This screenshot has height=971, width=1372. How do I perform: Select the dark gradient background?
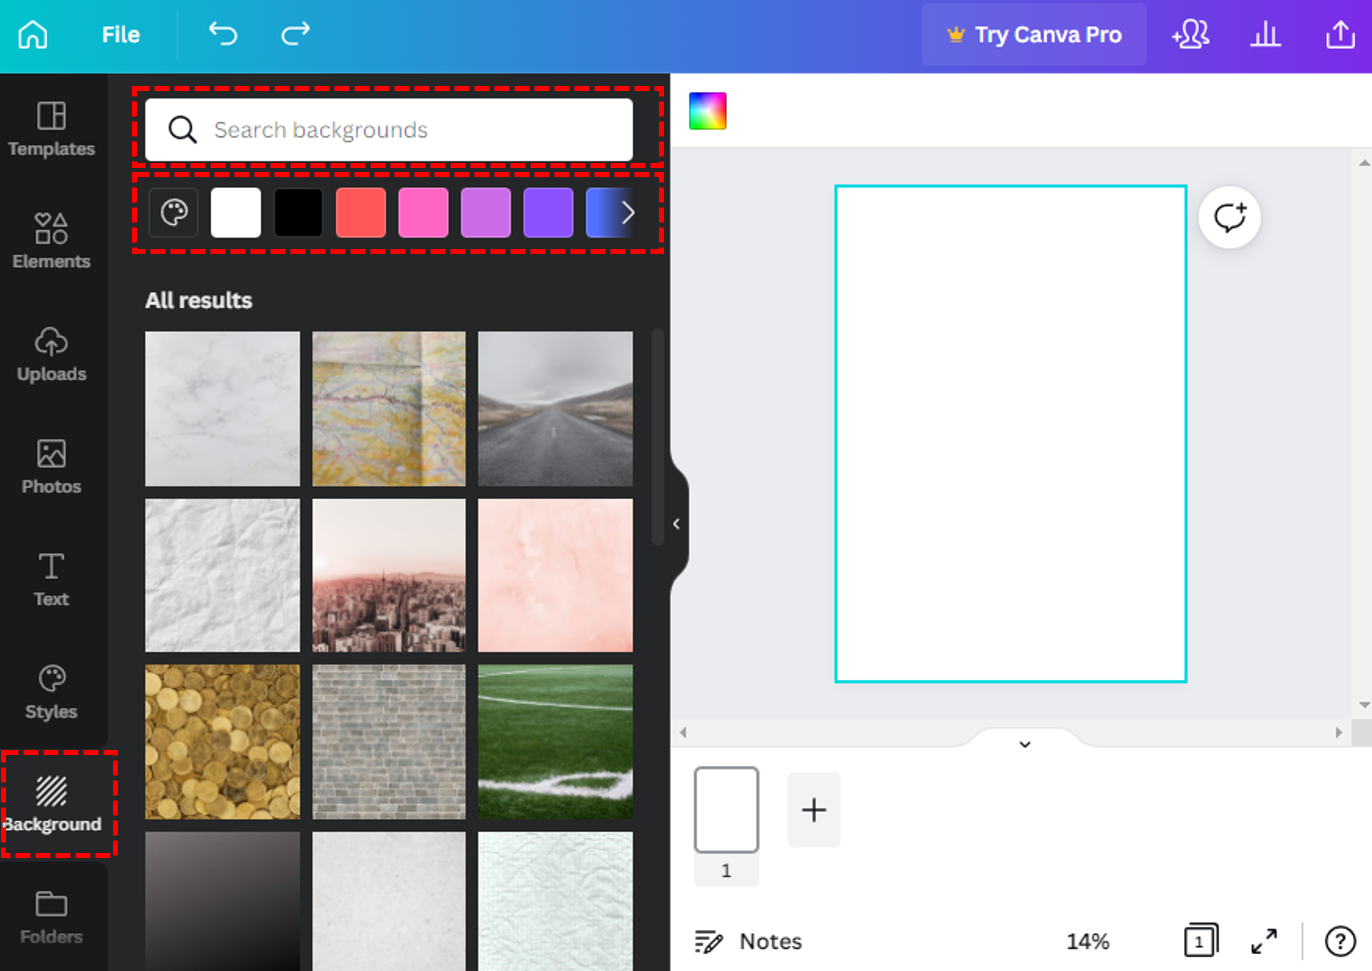click(x=222, y=901)
